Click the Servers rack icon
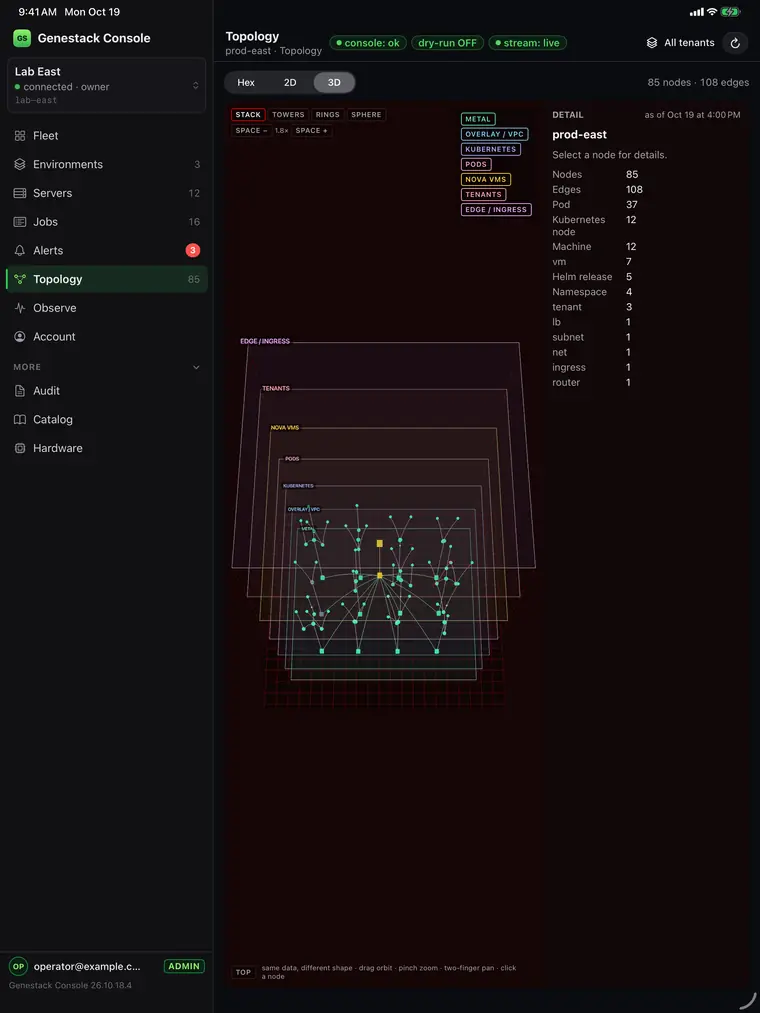This screenshot has height=1013, width=760. point(20,193)
